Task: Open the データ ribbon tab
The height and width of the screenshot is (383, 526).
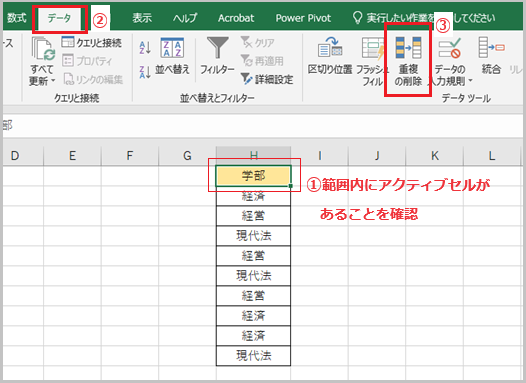Action: coord(59,18)
